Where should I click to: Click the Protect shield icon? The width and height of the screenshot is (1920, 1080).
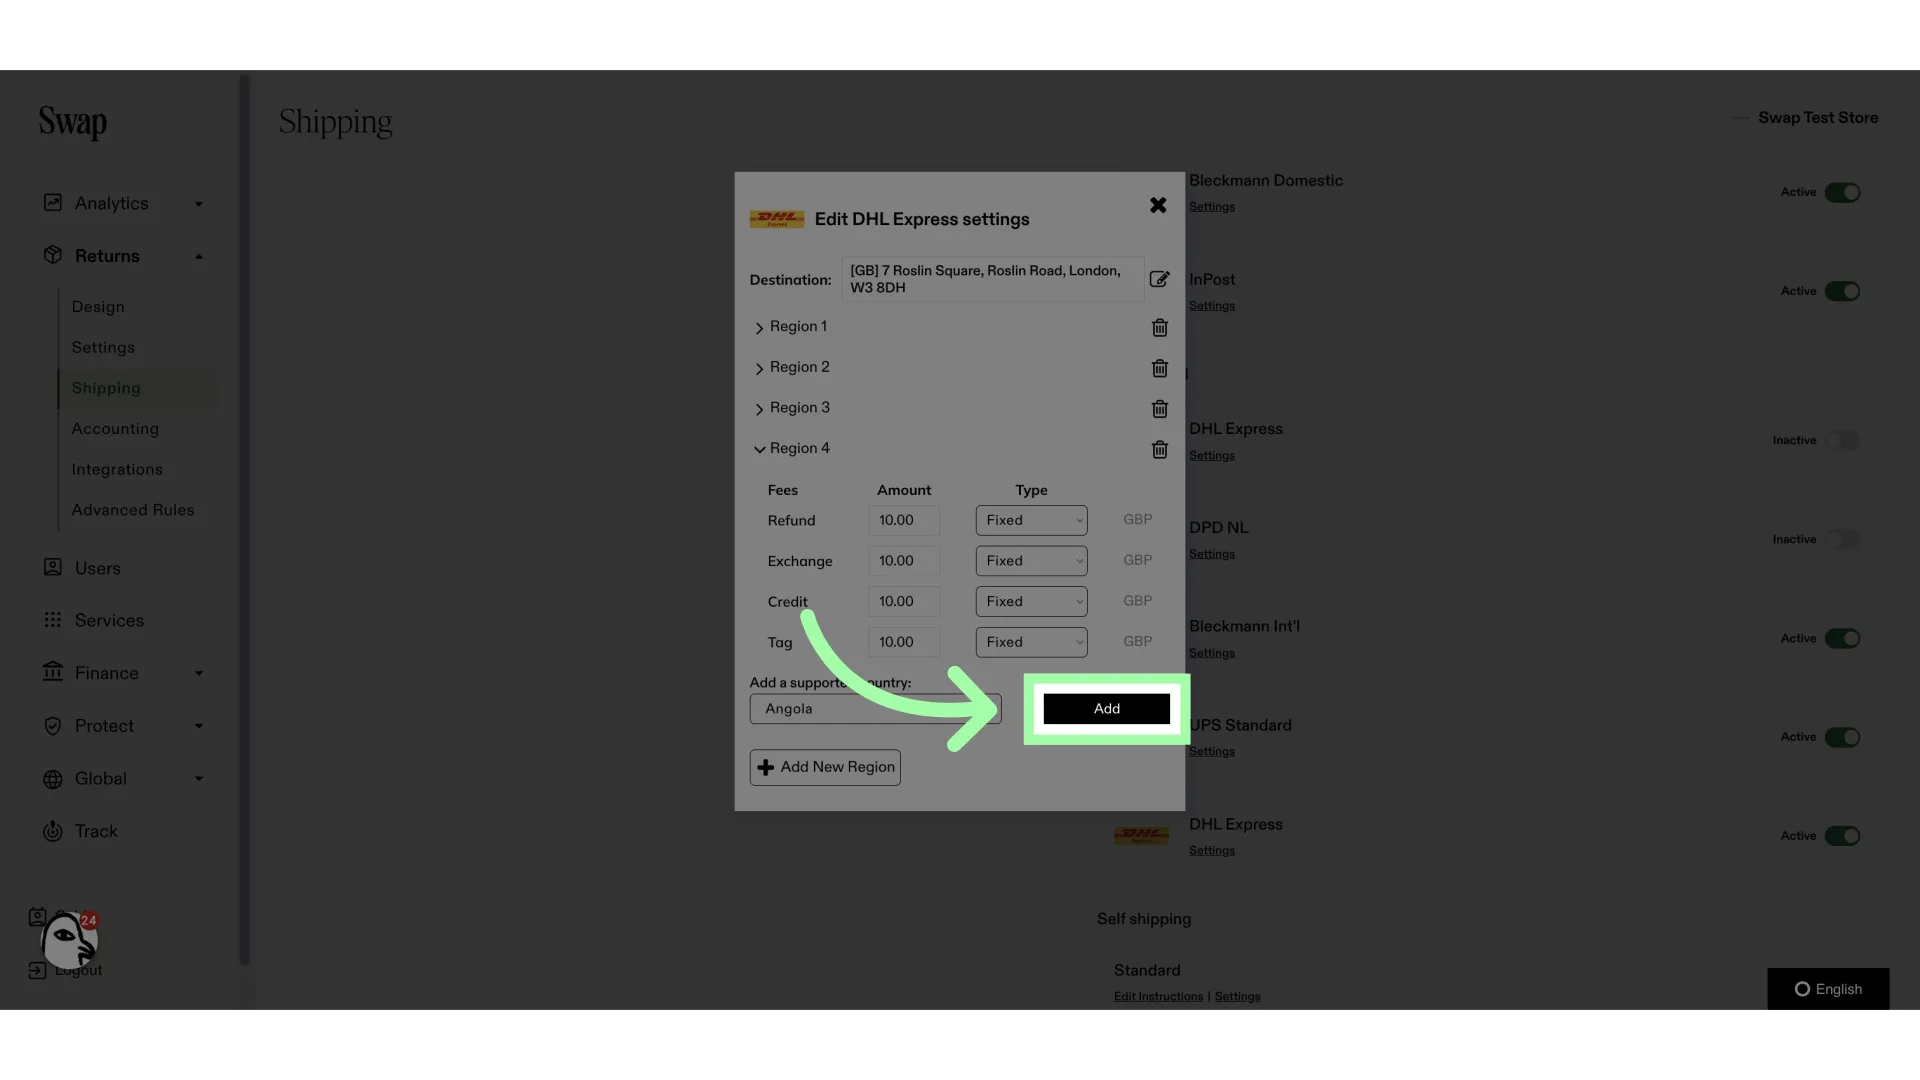(x=53, y=726)
